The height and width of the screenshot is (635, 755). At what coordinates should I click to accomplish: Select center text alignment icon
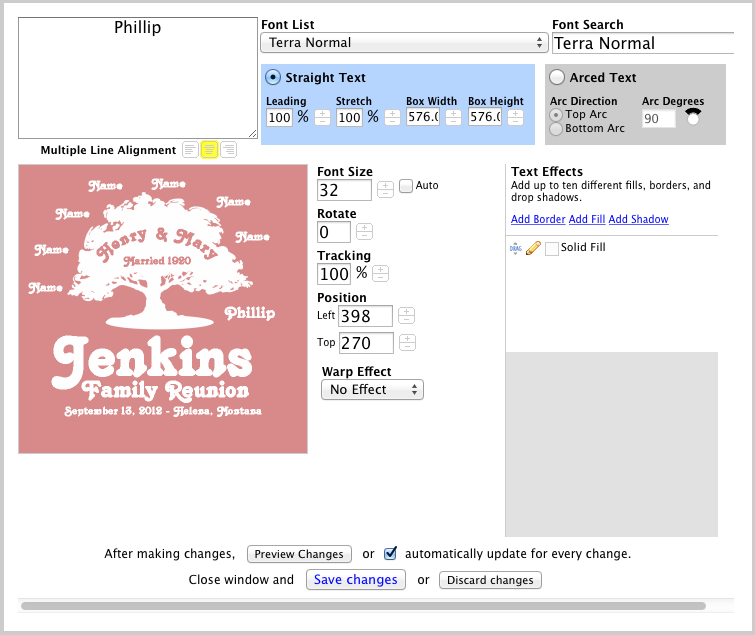click(209, 150)
